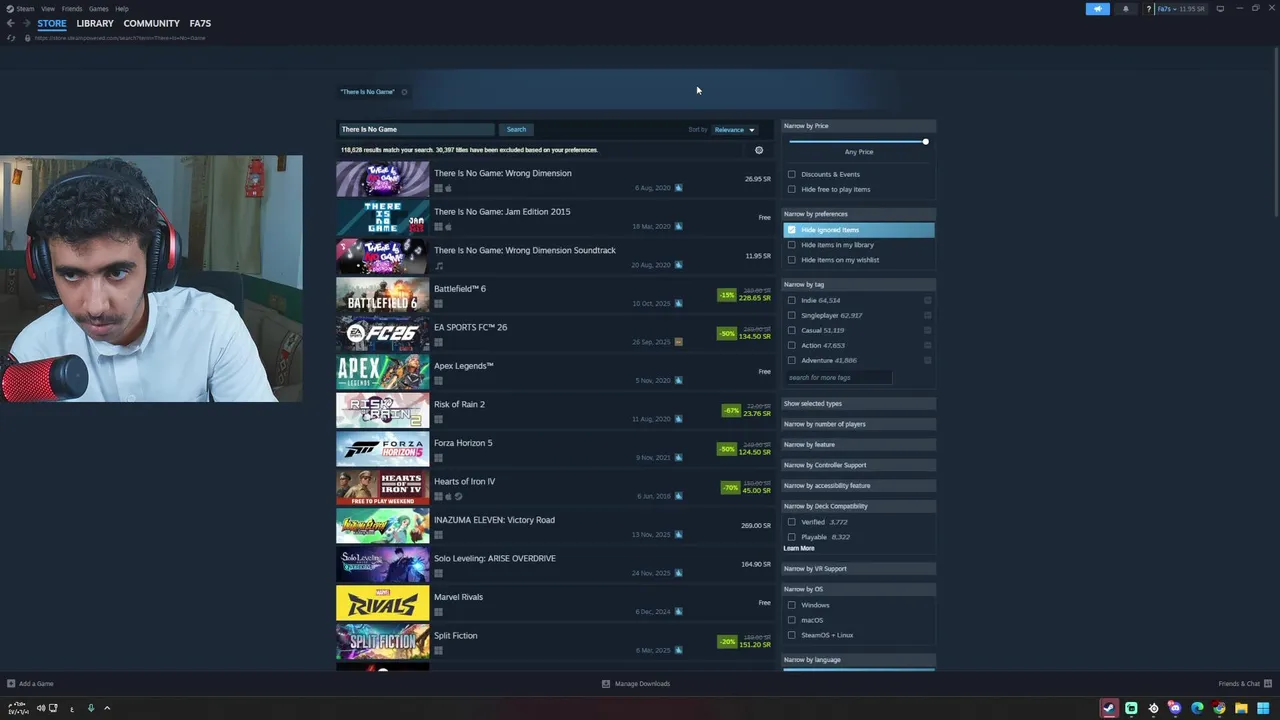
Task: Click the Marvel Rivals thumbnail
Action: [382, 603]
